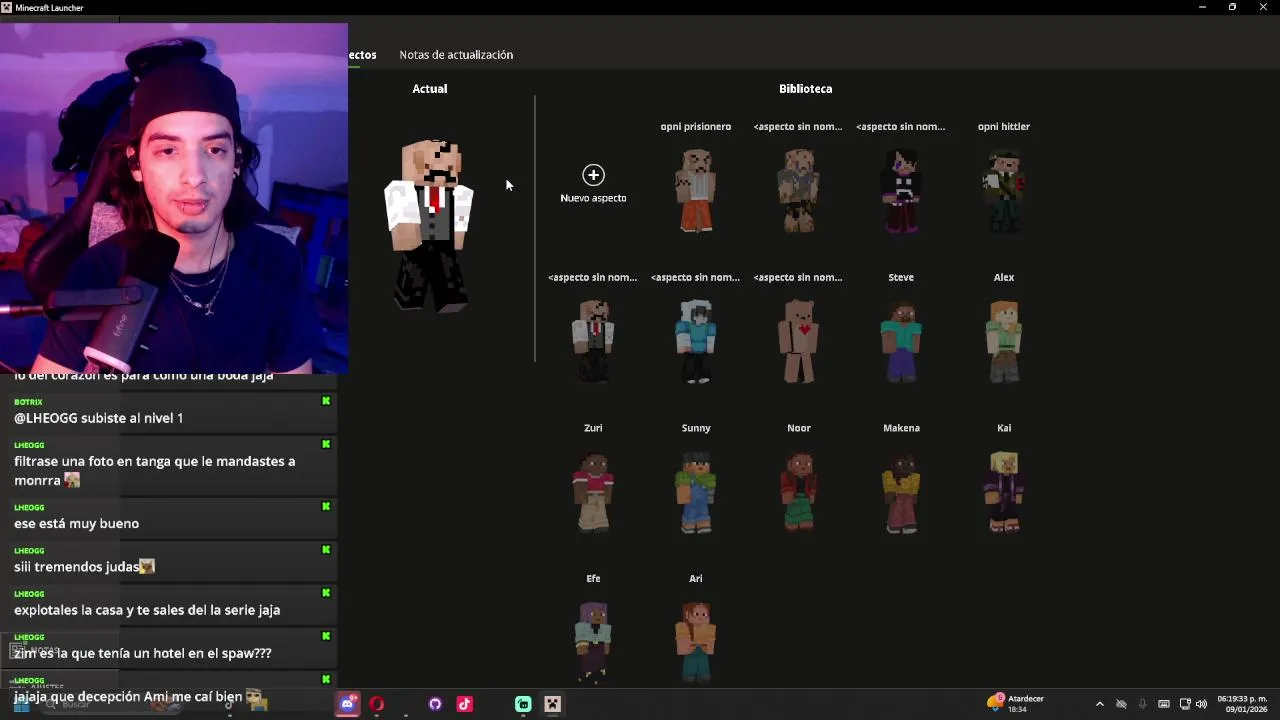Select unnamed bare skin with red heart
The width and height of the screenshot is (1280, 720).
[x=799, y=341]
